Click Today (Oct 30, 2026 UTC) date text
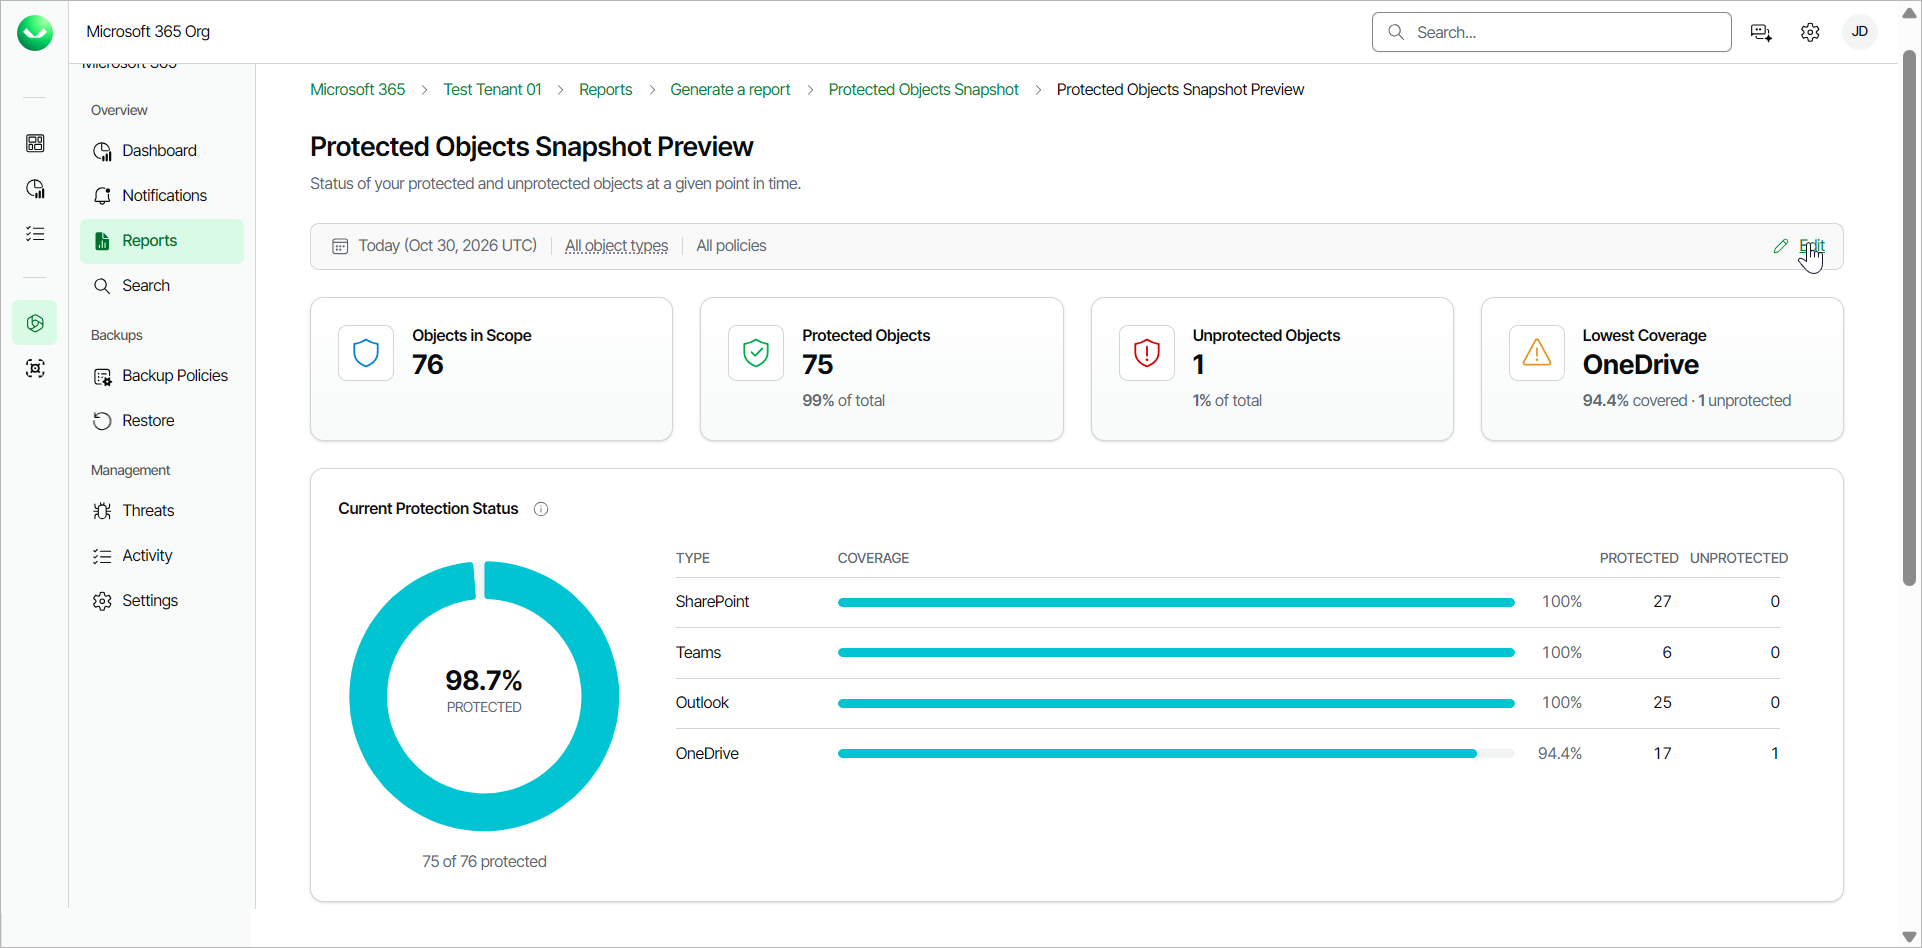 click(447, 246)
